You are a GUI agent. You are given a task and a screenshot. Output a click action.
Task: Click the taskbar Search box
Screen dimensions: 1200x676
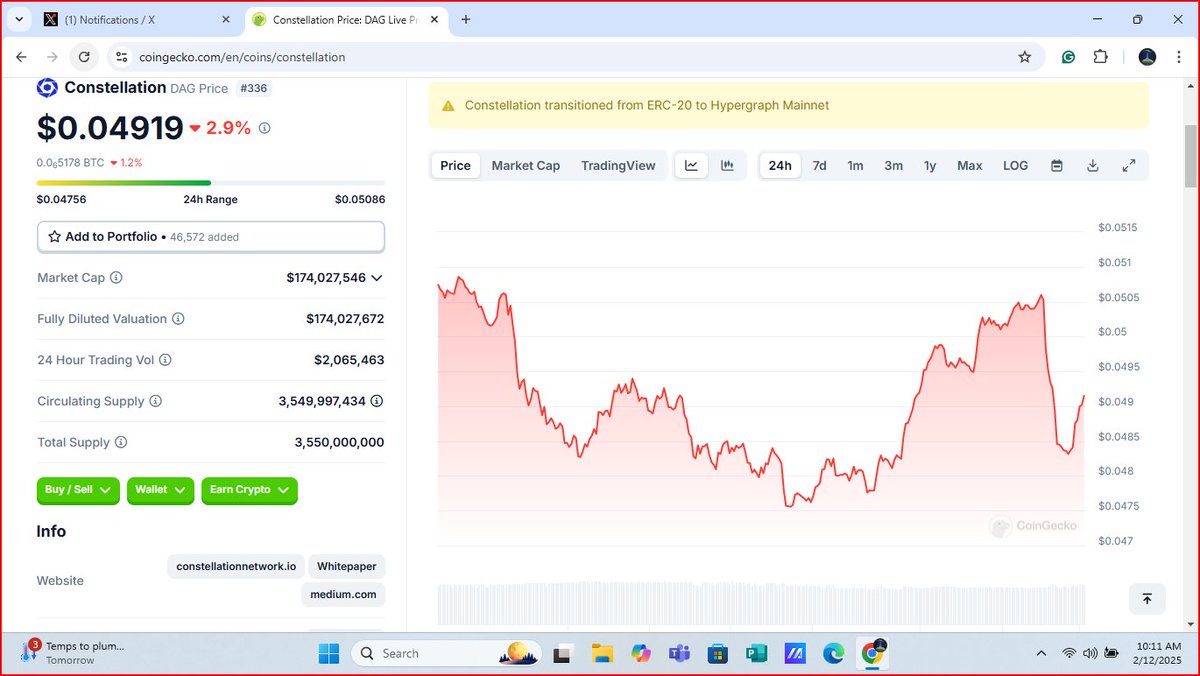[448, 653]
